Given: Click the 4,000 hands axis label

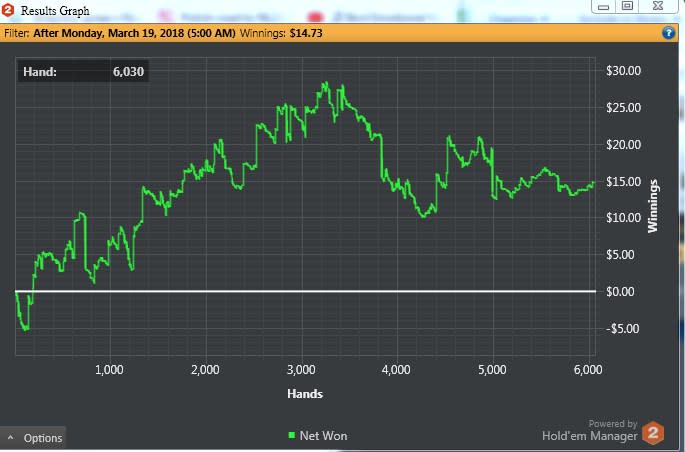Looking at the screenshot, I should pyautogui.click(x=396, y=370).
